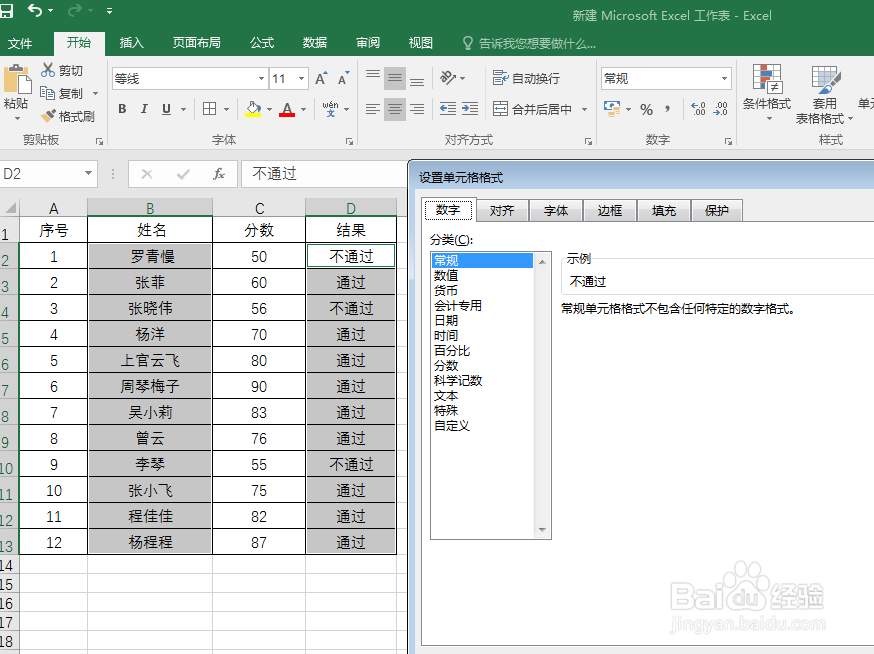Click the Align Left icon

click(373, 109)
